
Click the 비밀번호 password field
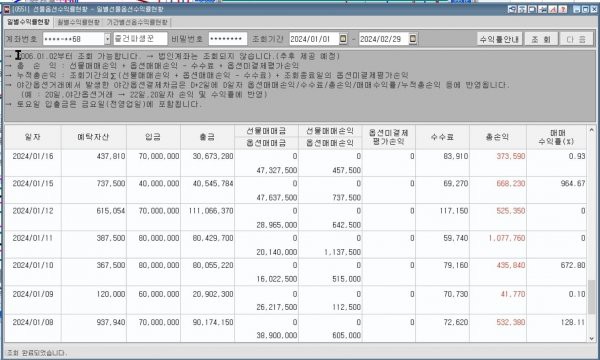tap(228, 39)
